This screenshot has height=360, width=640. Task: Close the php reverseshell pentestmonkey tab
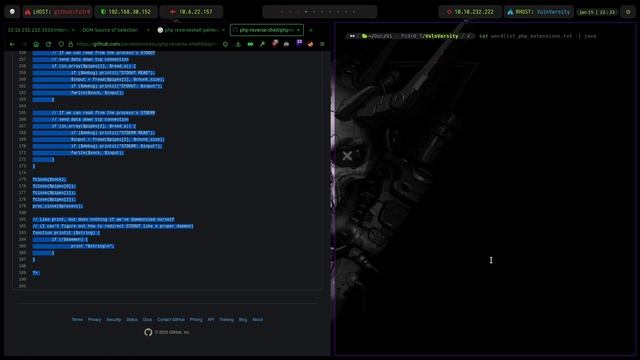223,30
